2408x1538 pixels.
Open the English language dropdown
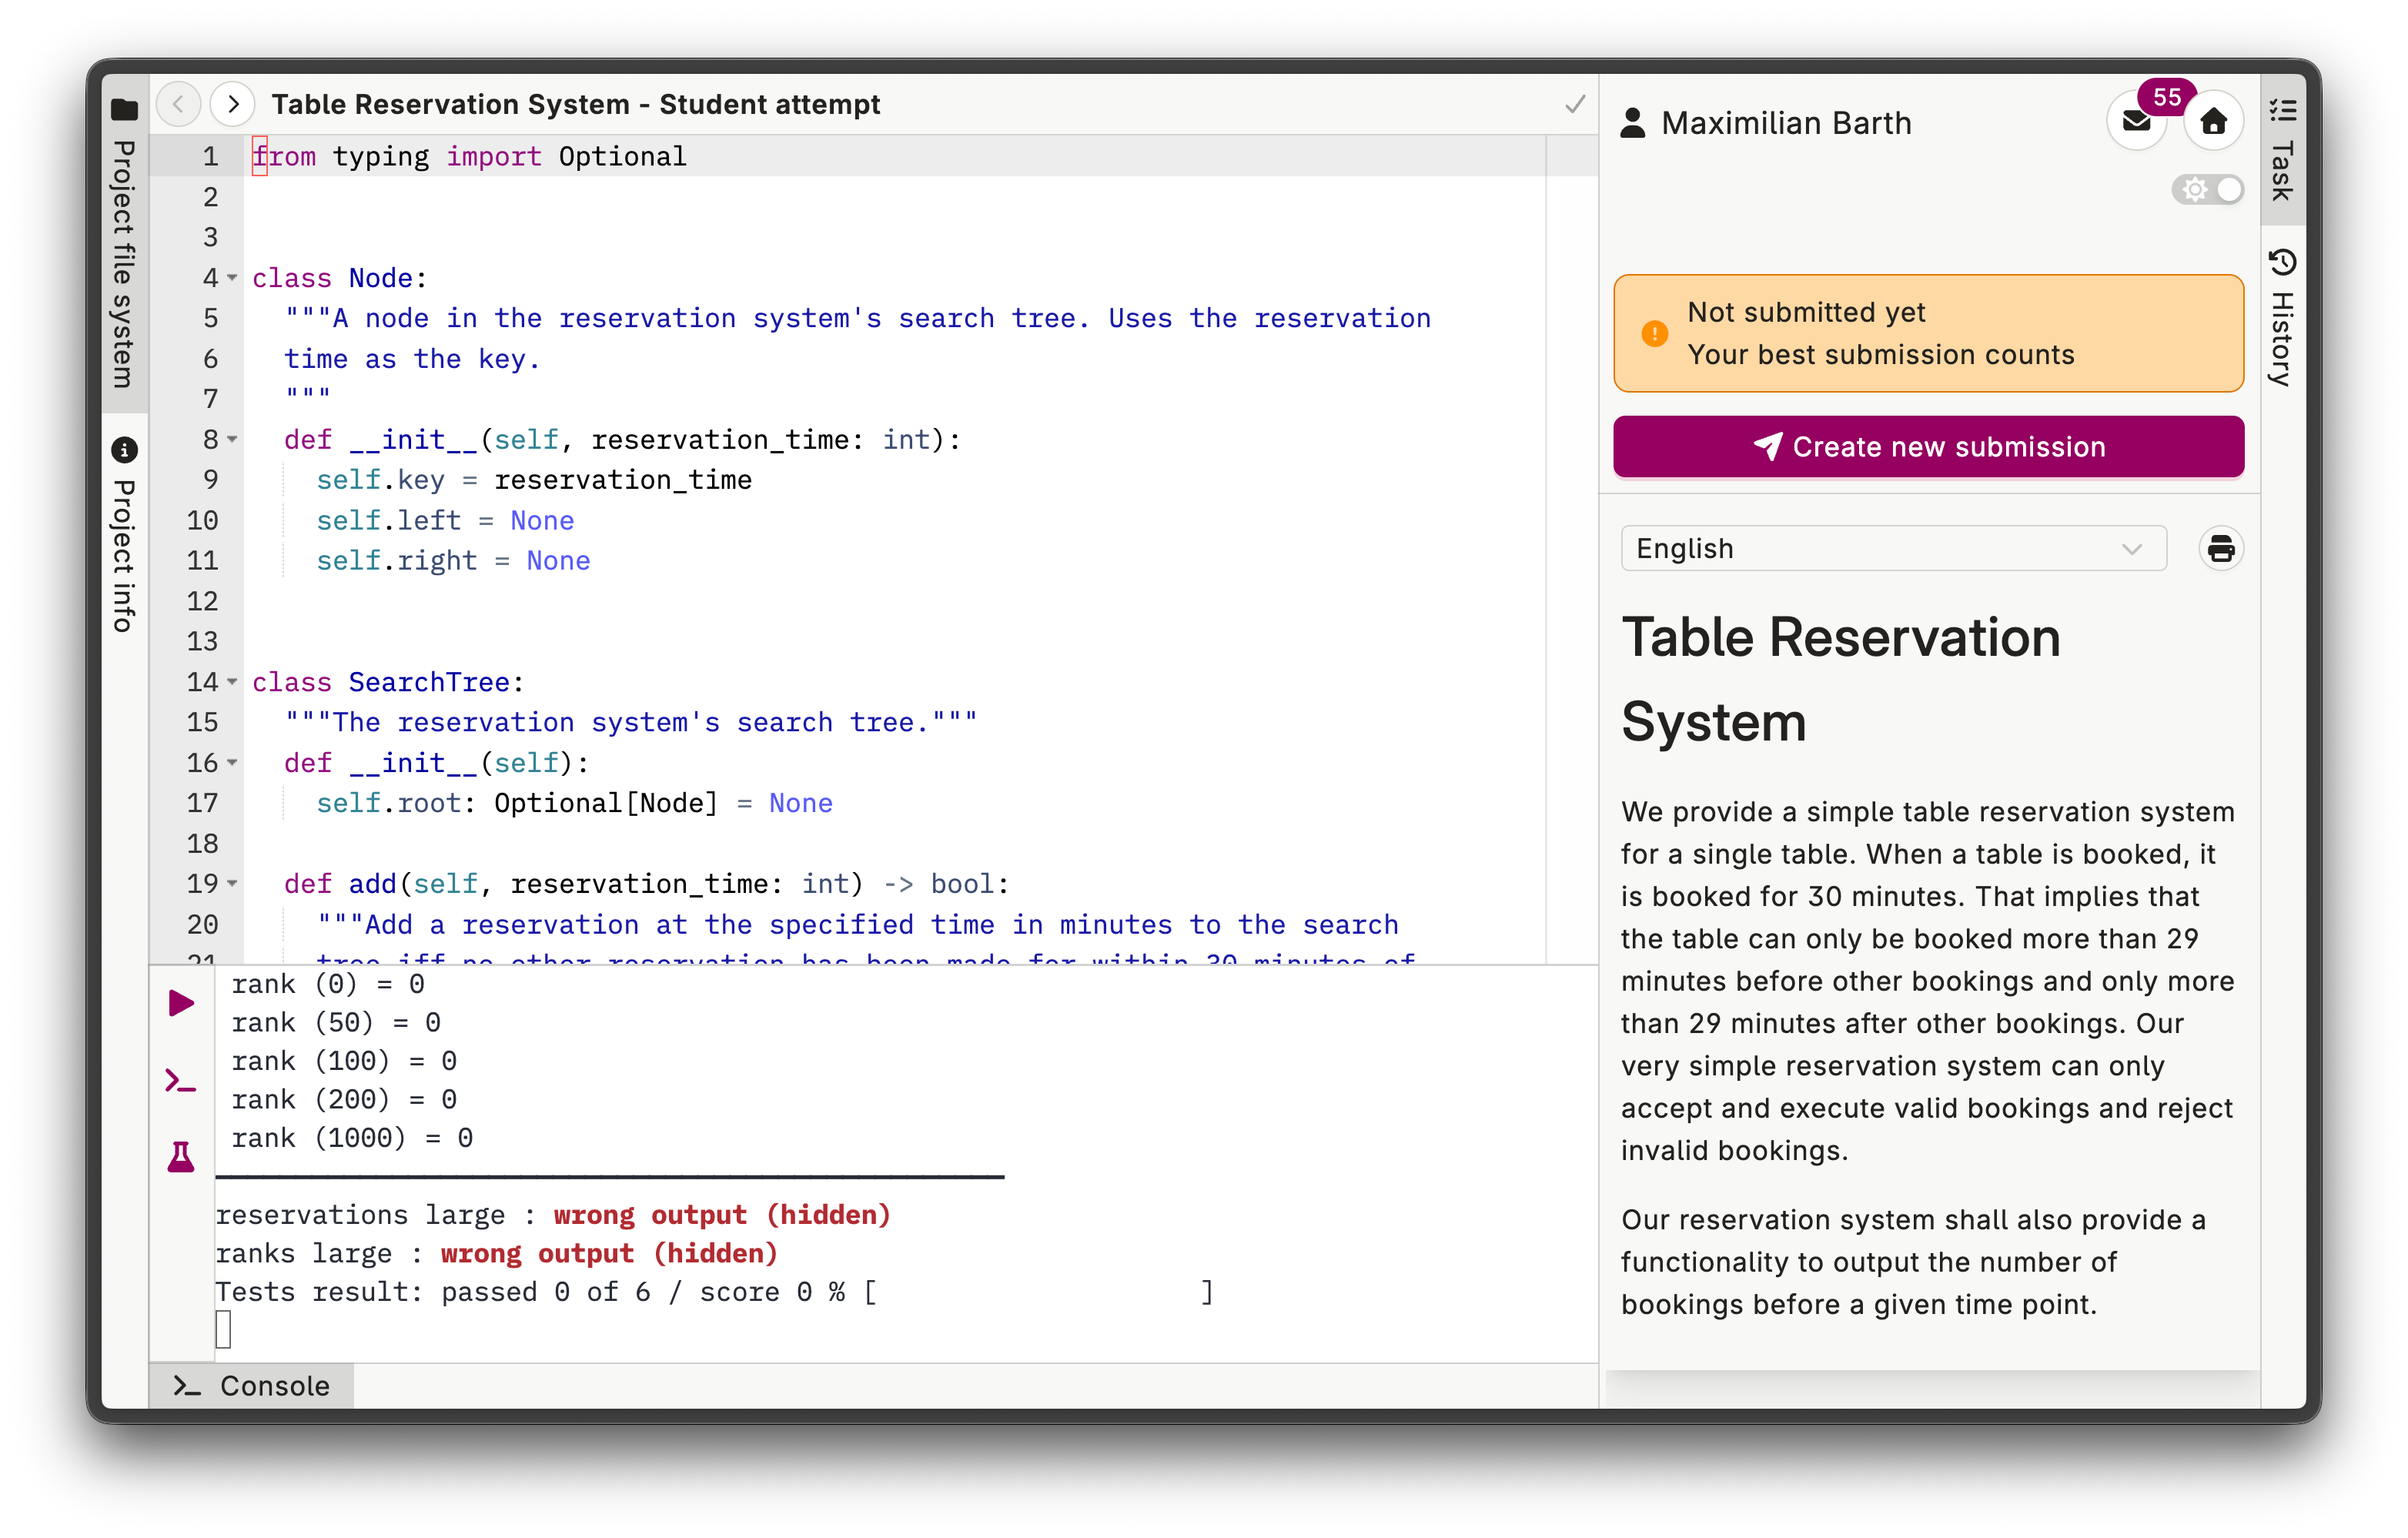[1893, 548]
